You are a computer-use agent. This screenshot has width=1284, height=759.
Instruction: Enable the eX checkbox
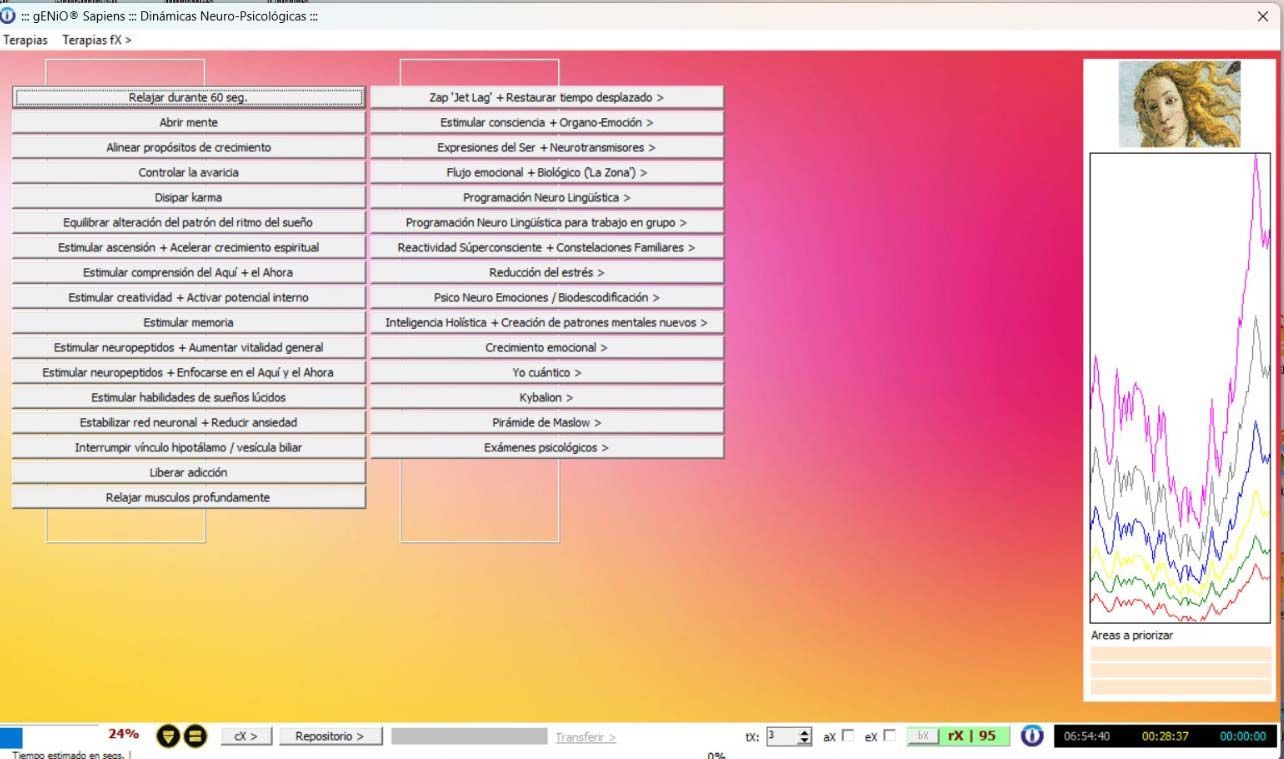click(x=889, y=736)
